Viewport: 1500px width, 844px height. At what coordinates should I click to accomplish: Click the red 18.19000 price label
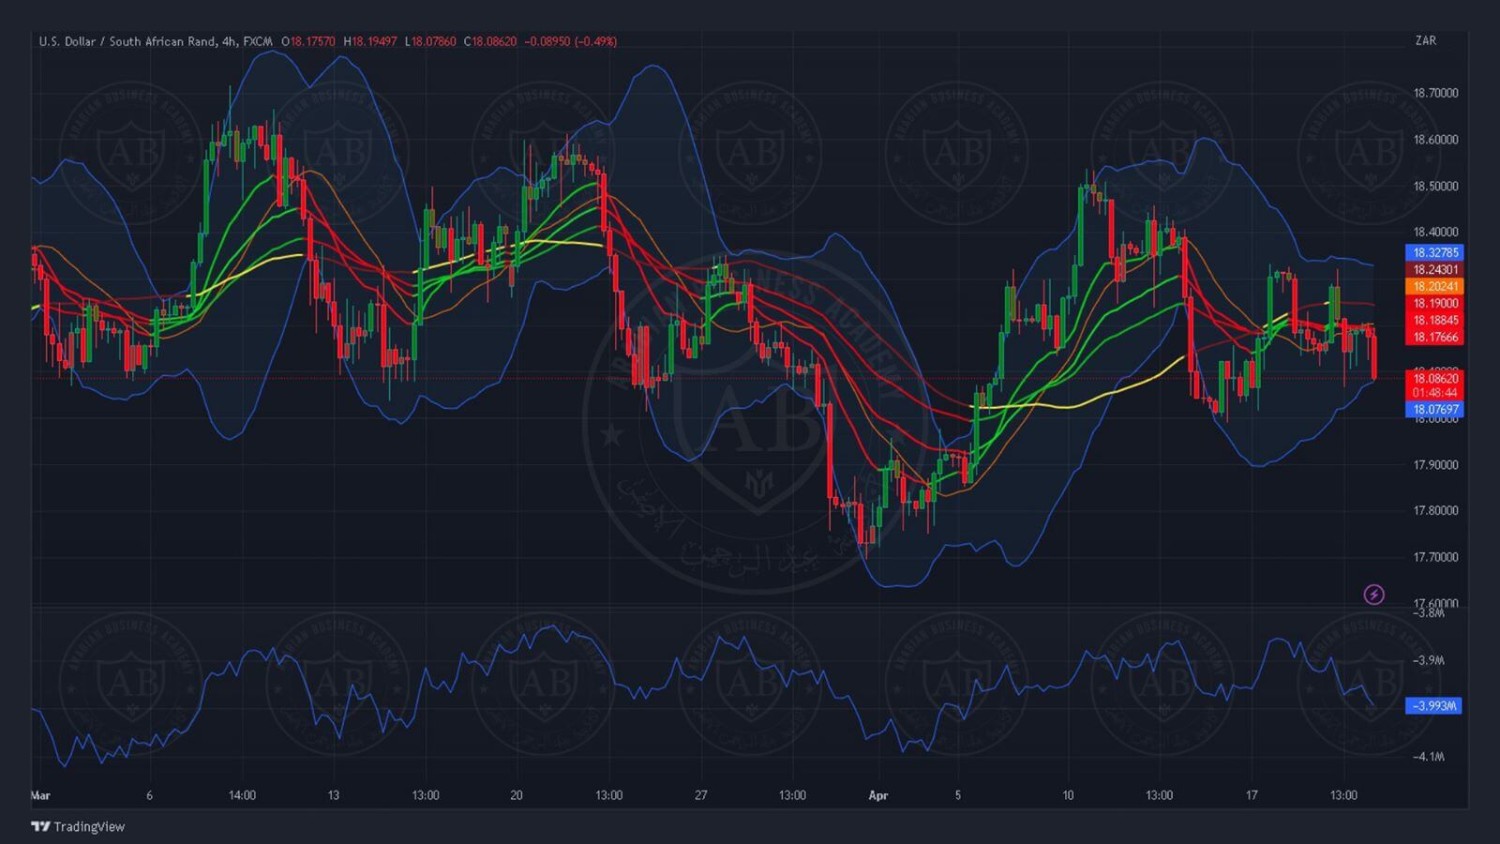click(1435, 303)
